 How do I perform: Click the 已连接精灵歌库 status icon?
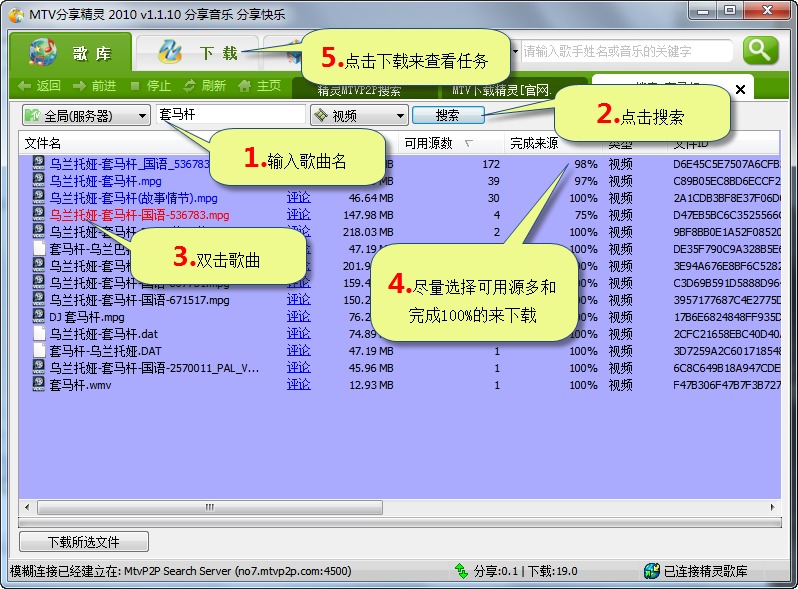[651, 571]
